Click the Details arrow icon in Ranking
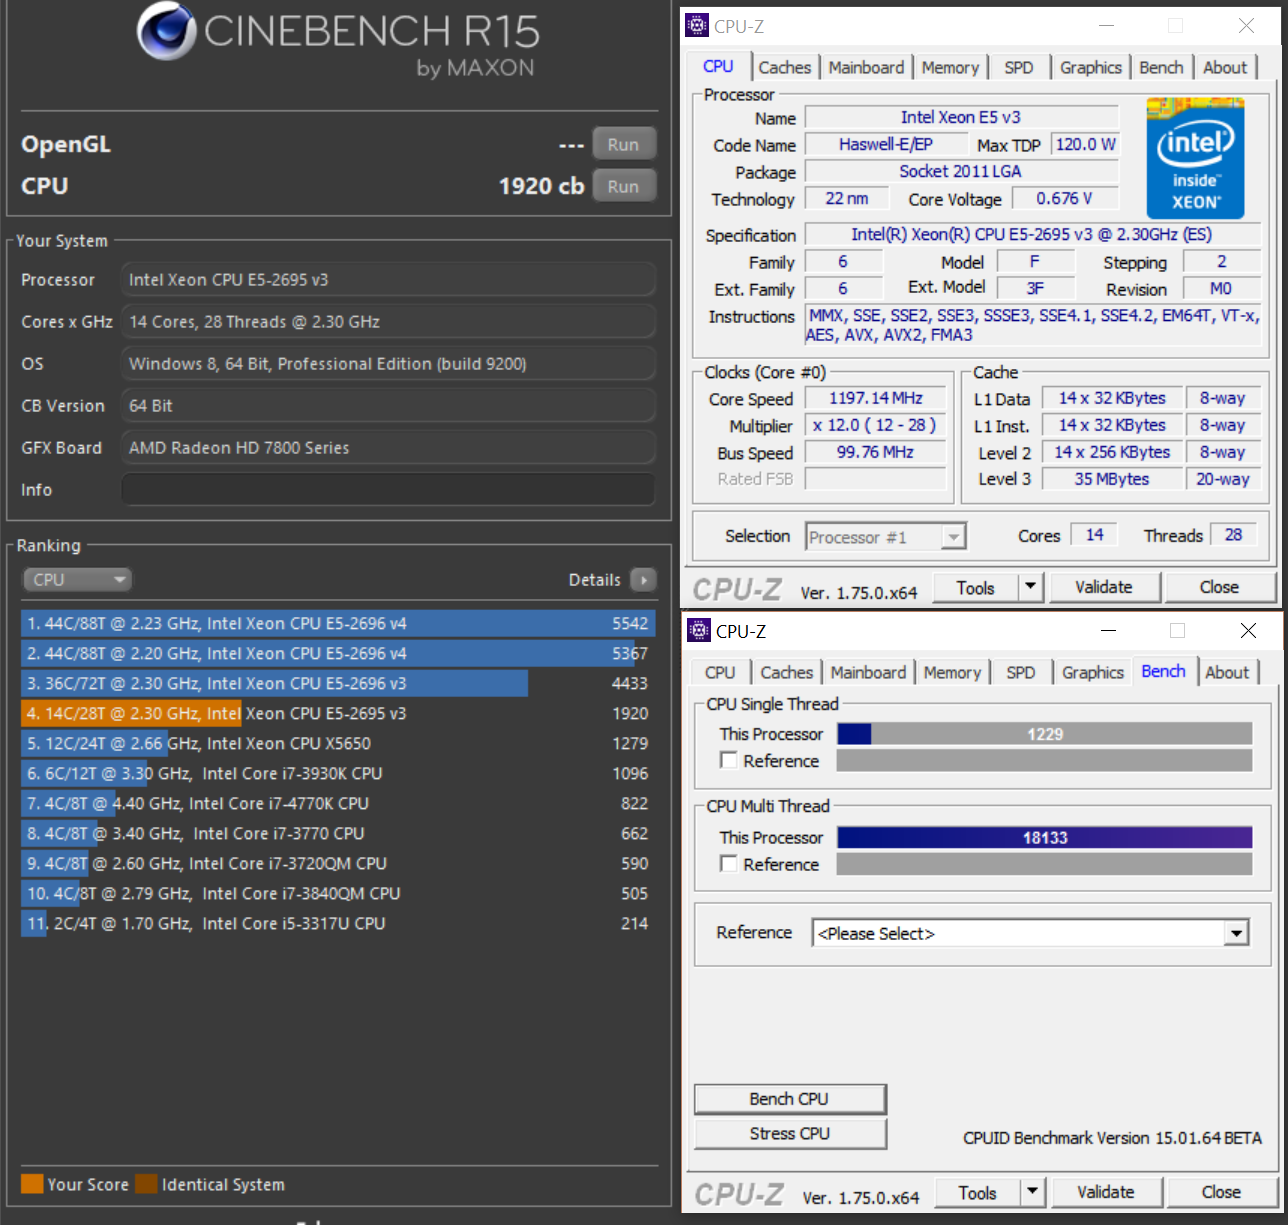This screenshot has width=1288, height=1225. click(644, 580)
